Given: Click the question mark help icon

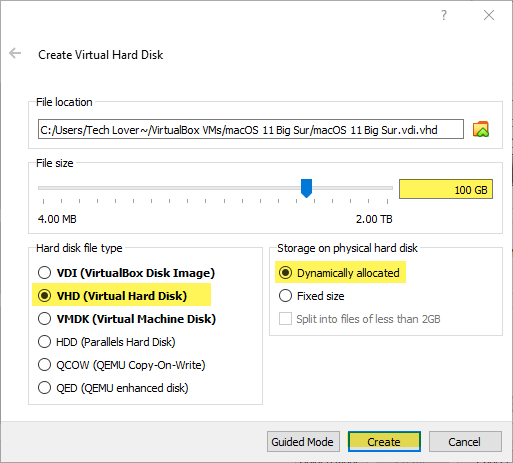Looking at the screenshot, I should pyautogui.click(x=444, y=15).
